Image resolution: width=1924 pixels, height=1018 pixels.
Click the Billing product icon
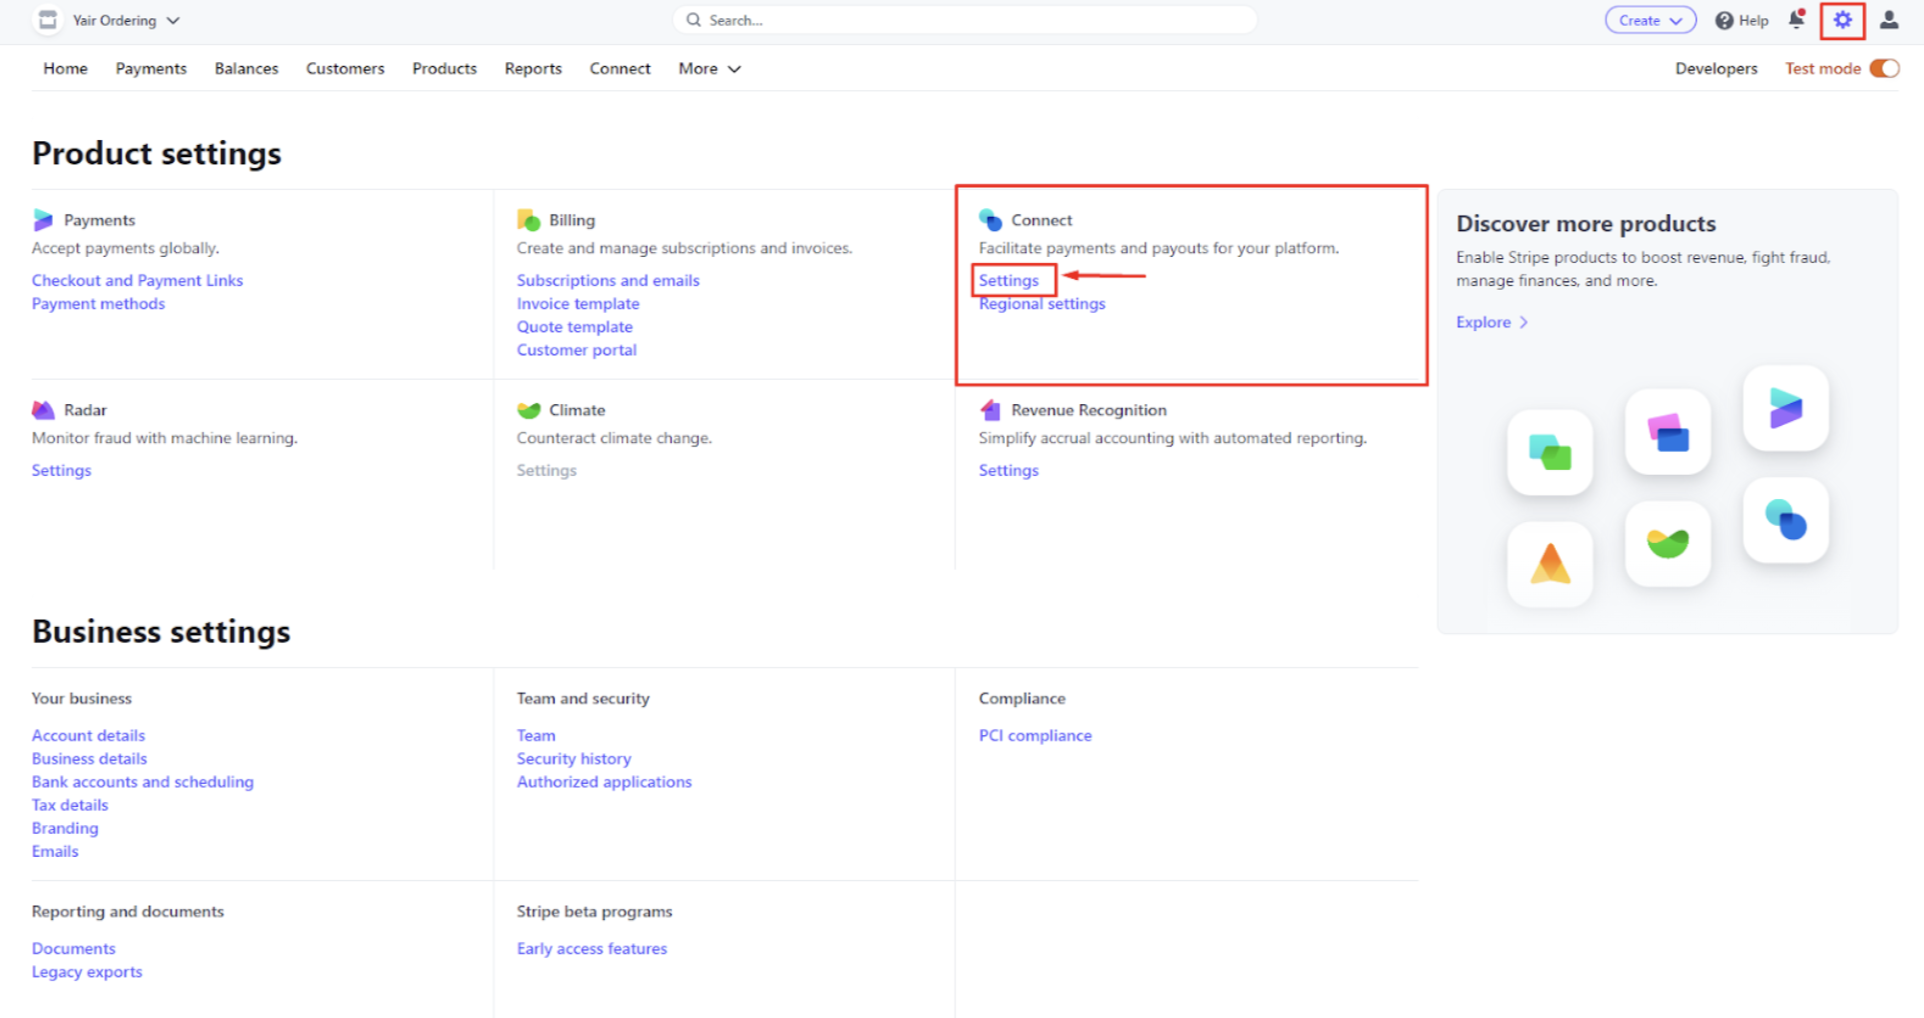coord(528,220)
